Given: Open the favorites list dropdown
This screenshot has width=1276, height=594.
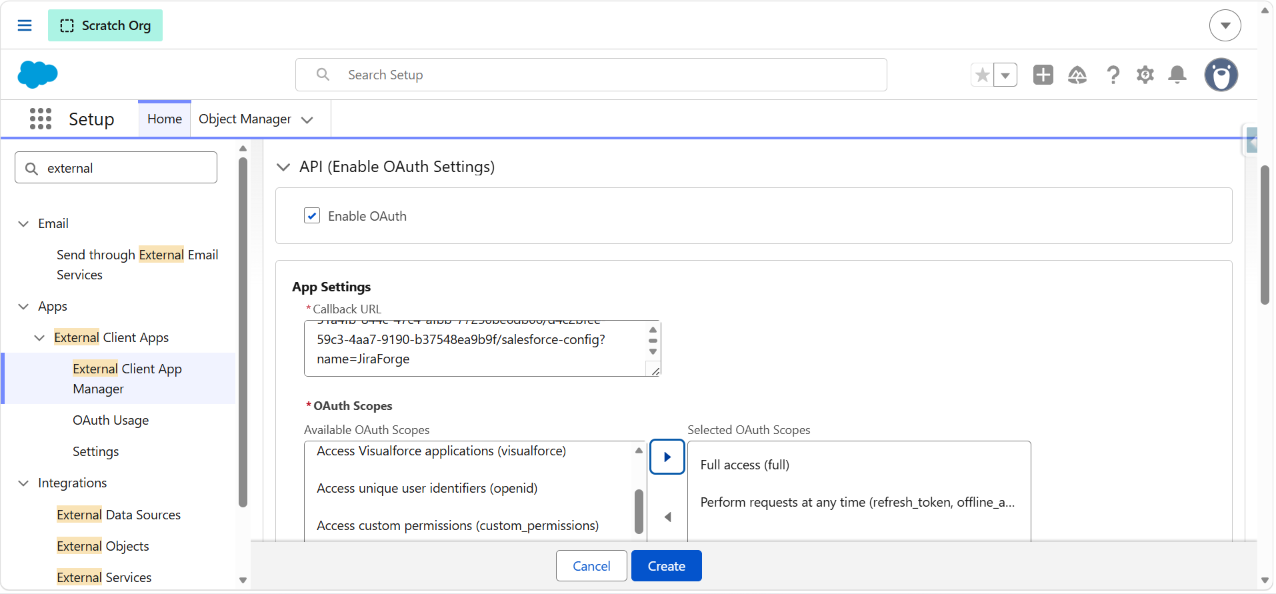Looking at the screenshot, I should (1006, 75).
